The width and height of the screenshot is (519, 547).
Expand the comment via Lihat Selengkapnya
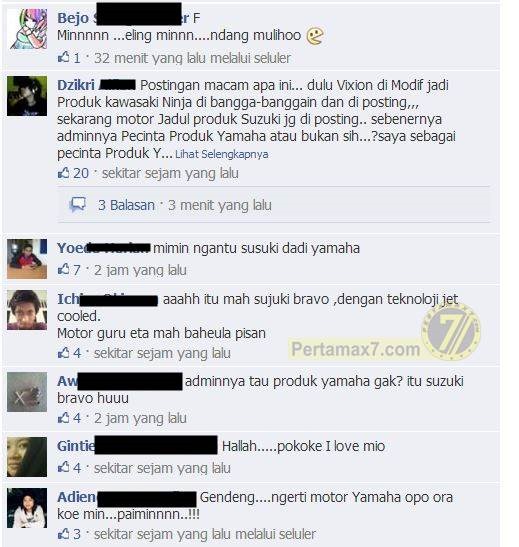(x=221, y=154)
